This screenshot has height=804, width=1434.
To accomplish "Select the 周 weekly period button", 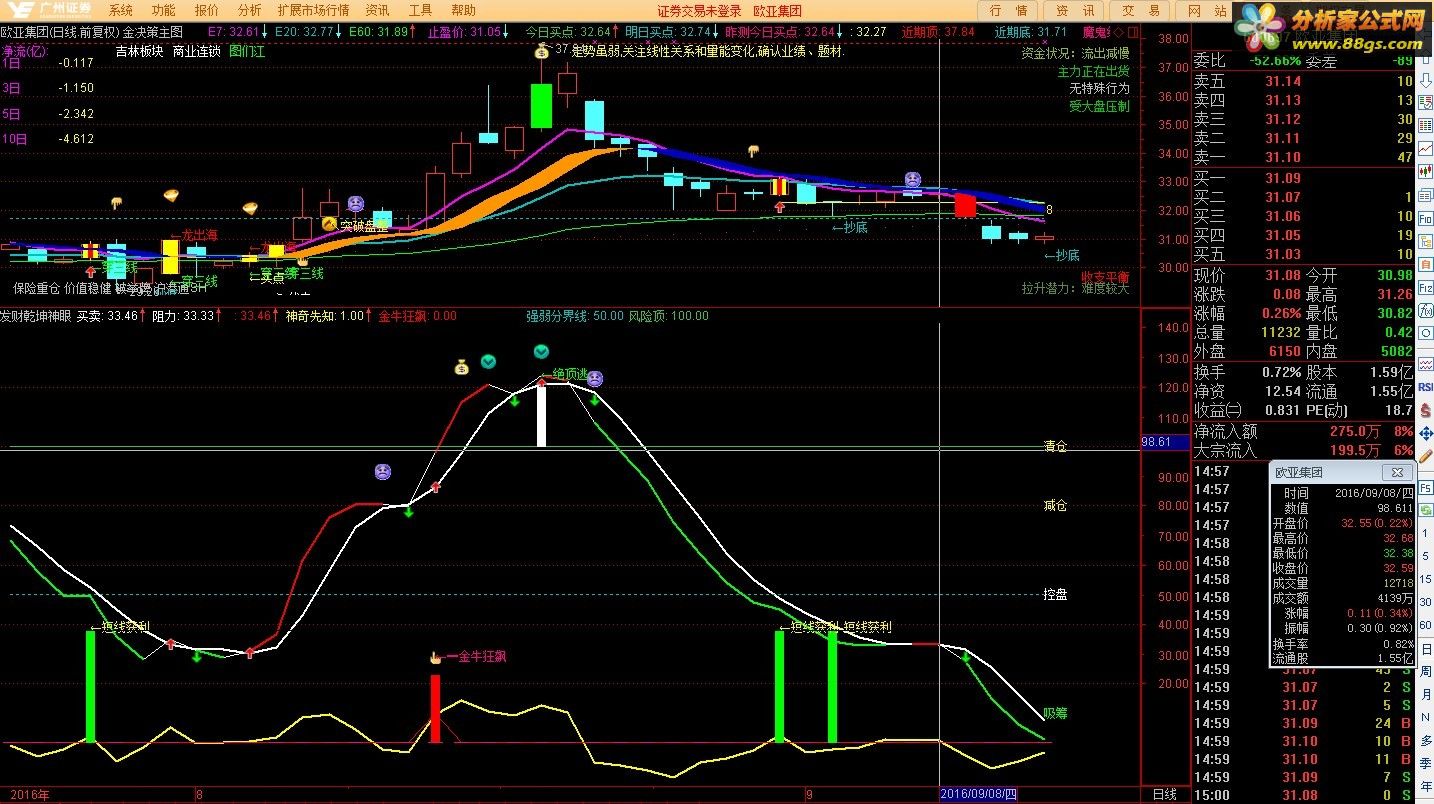I will click(1426, 672).
